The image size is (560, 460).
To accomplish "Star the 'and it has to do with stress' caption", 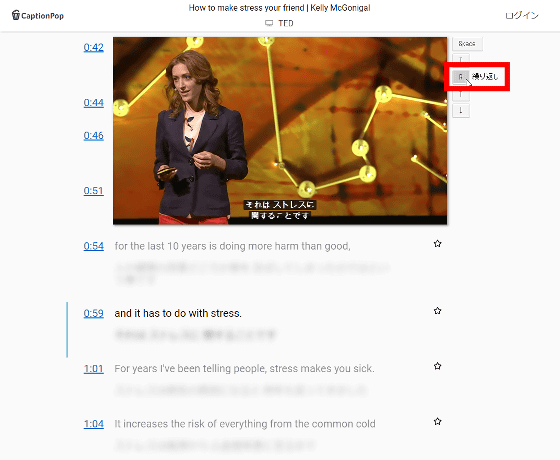I will tap(438, 311).
